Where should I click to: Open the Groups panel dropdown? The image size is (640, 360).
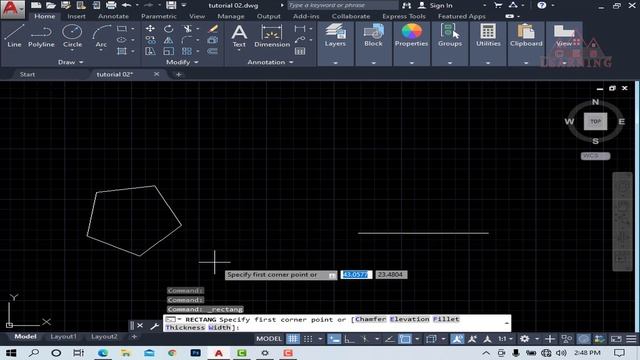450,63
